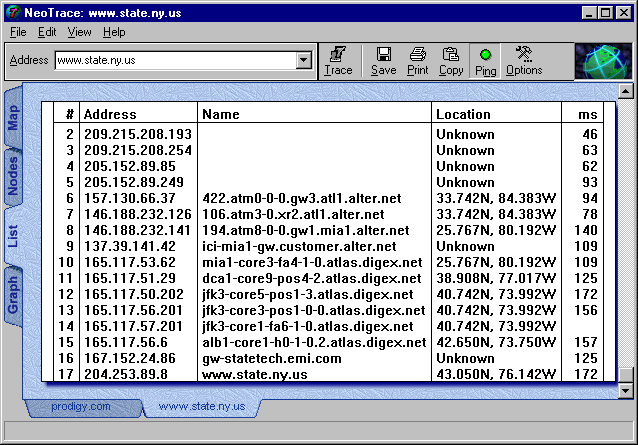Click the # column header
Viewport: 638px width, 445px height.
tap(67, 114)
